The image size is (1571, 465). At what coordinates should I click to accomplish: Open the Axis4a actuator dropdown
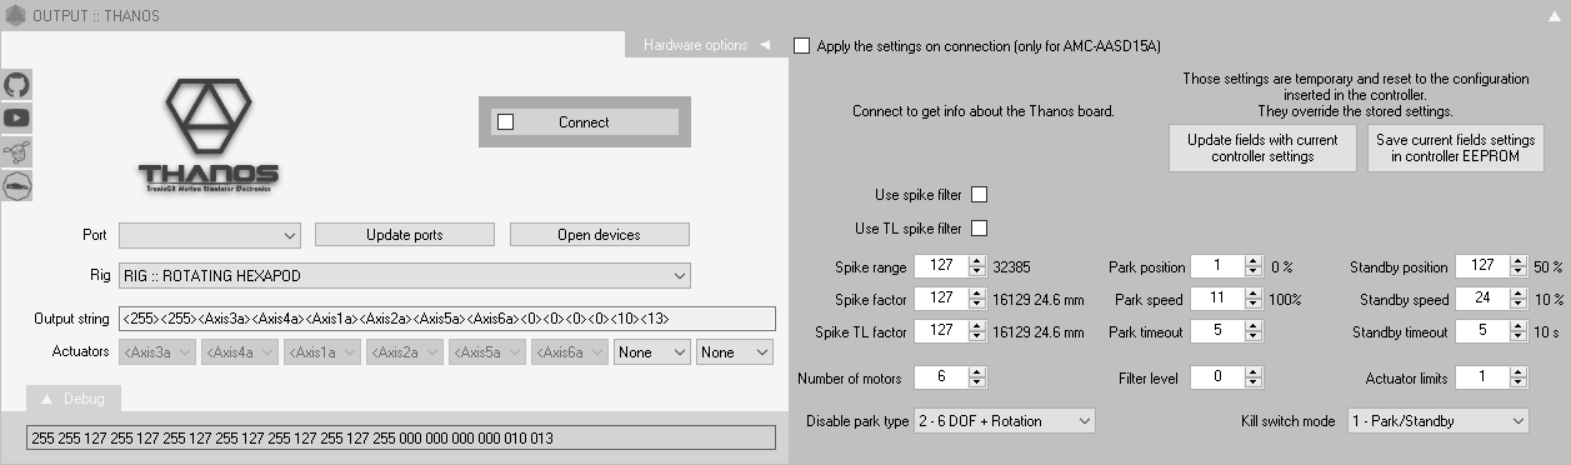coord(239,352)
